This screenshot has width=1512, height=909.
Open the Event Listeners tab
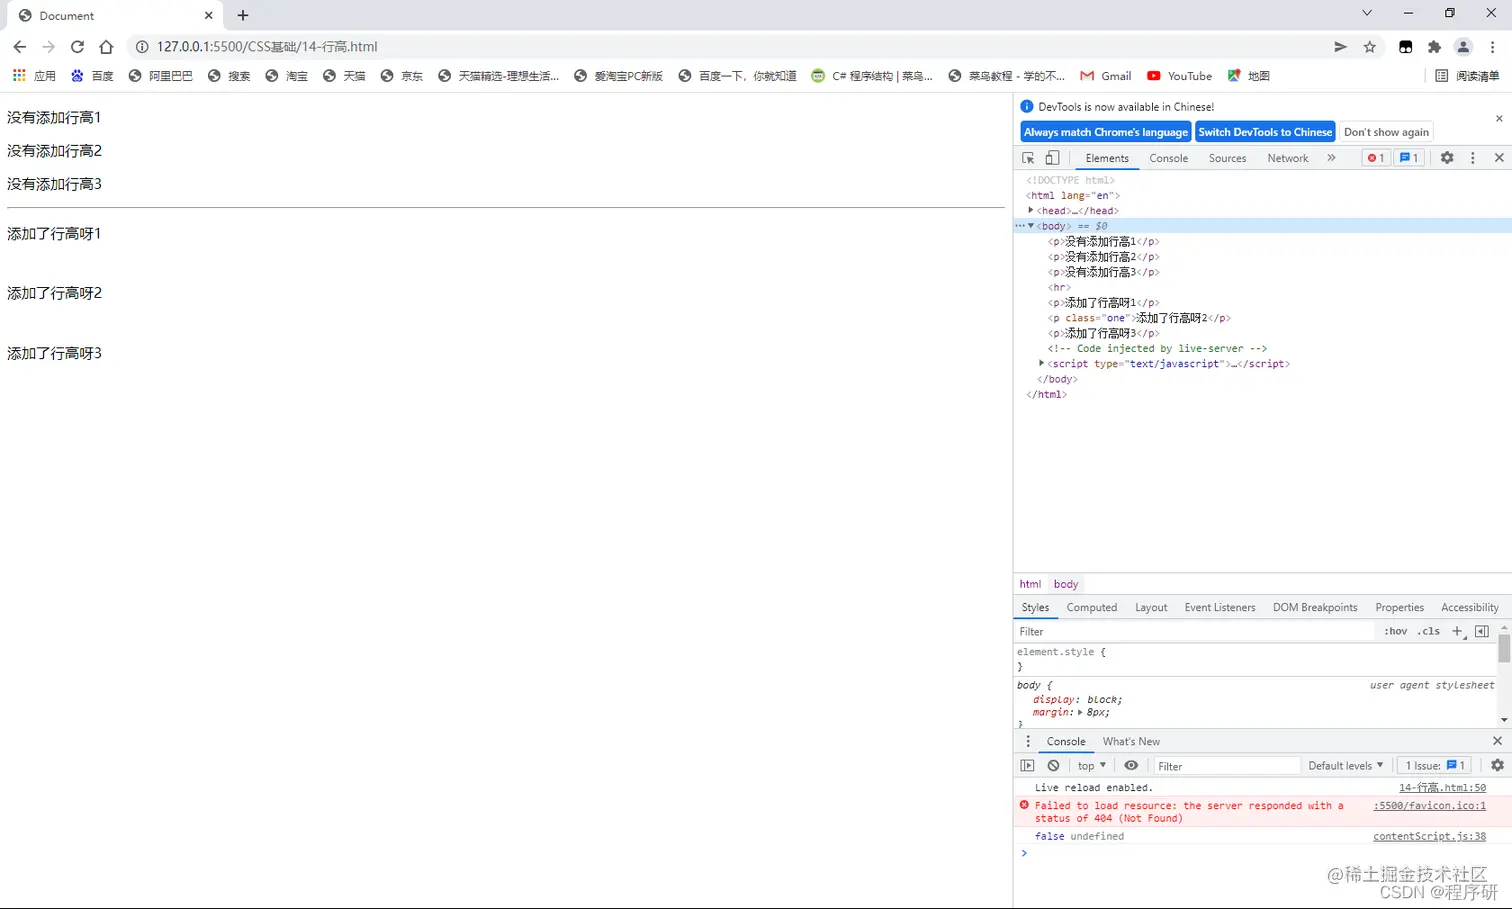1220,607
